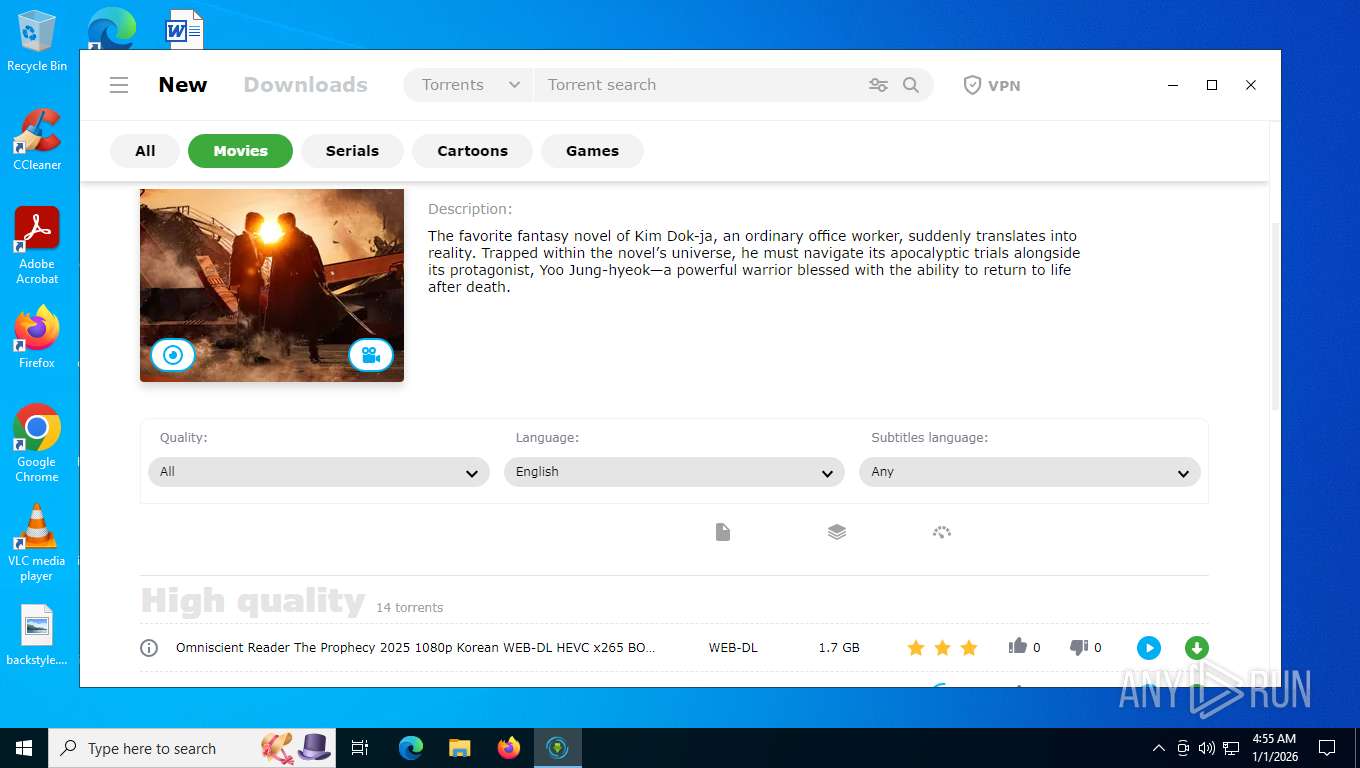Switch to the Downloads tab
Screen dimensions: 1360x768
[306, 85]
